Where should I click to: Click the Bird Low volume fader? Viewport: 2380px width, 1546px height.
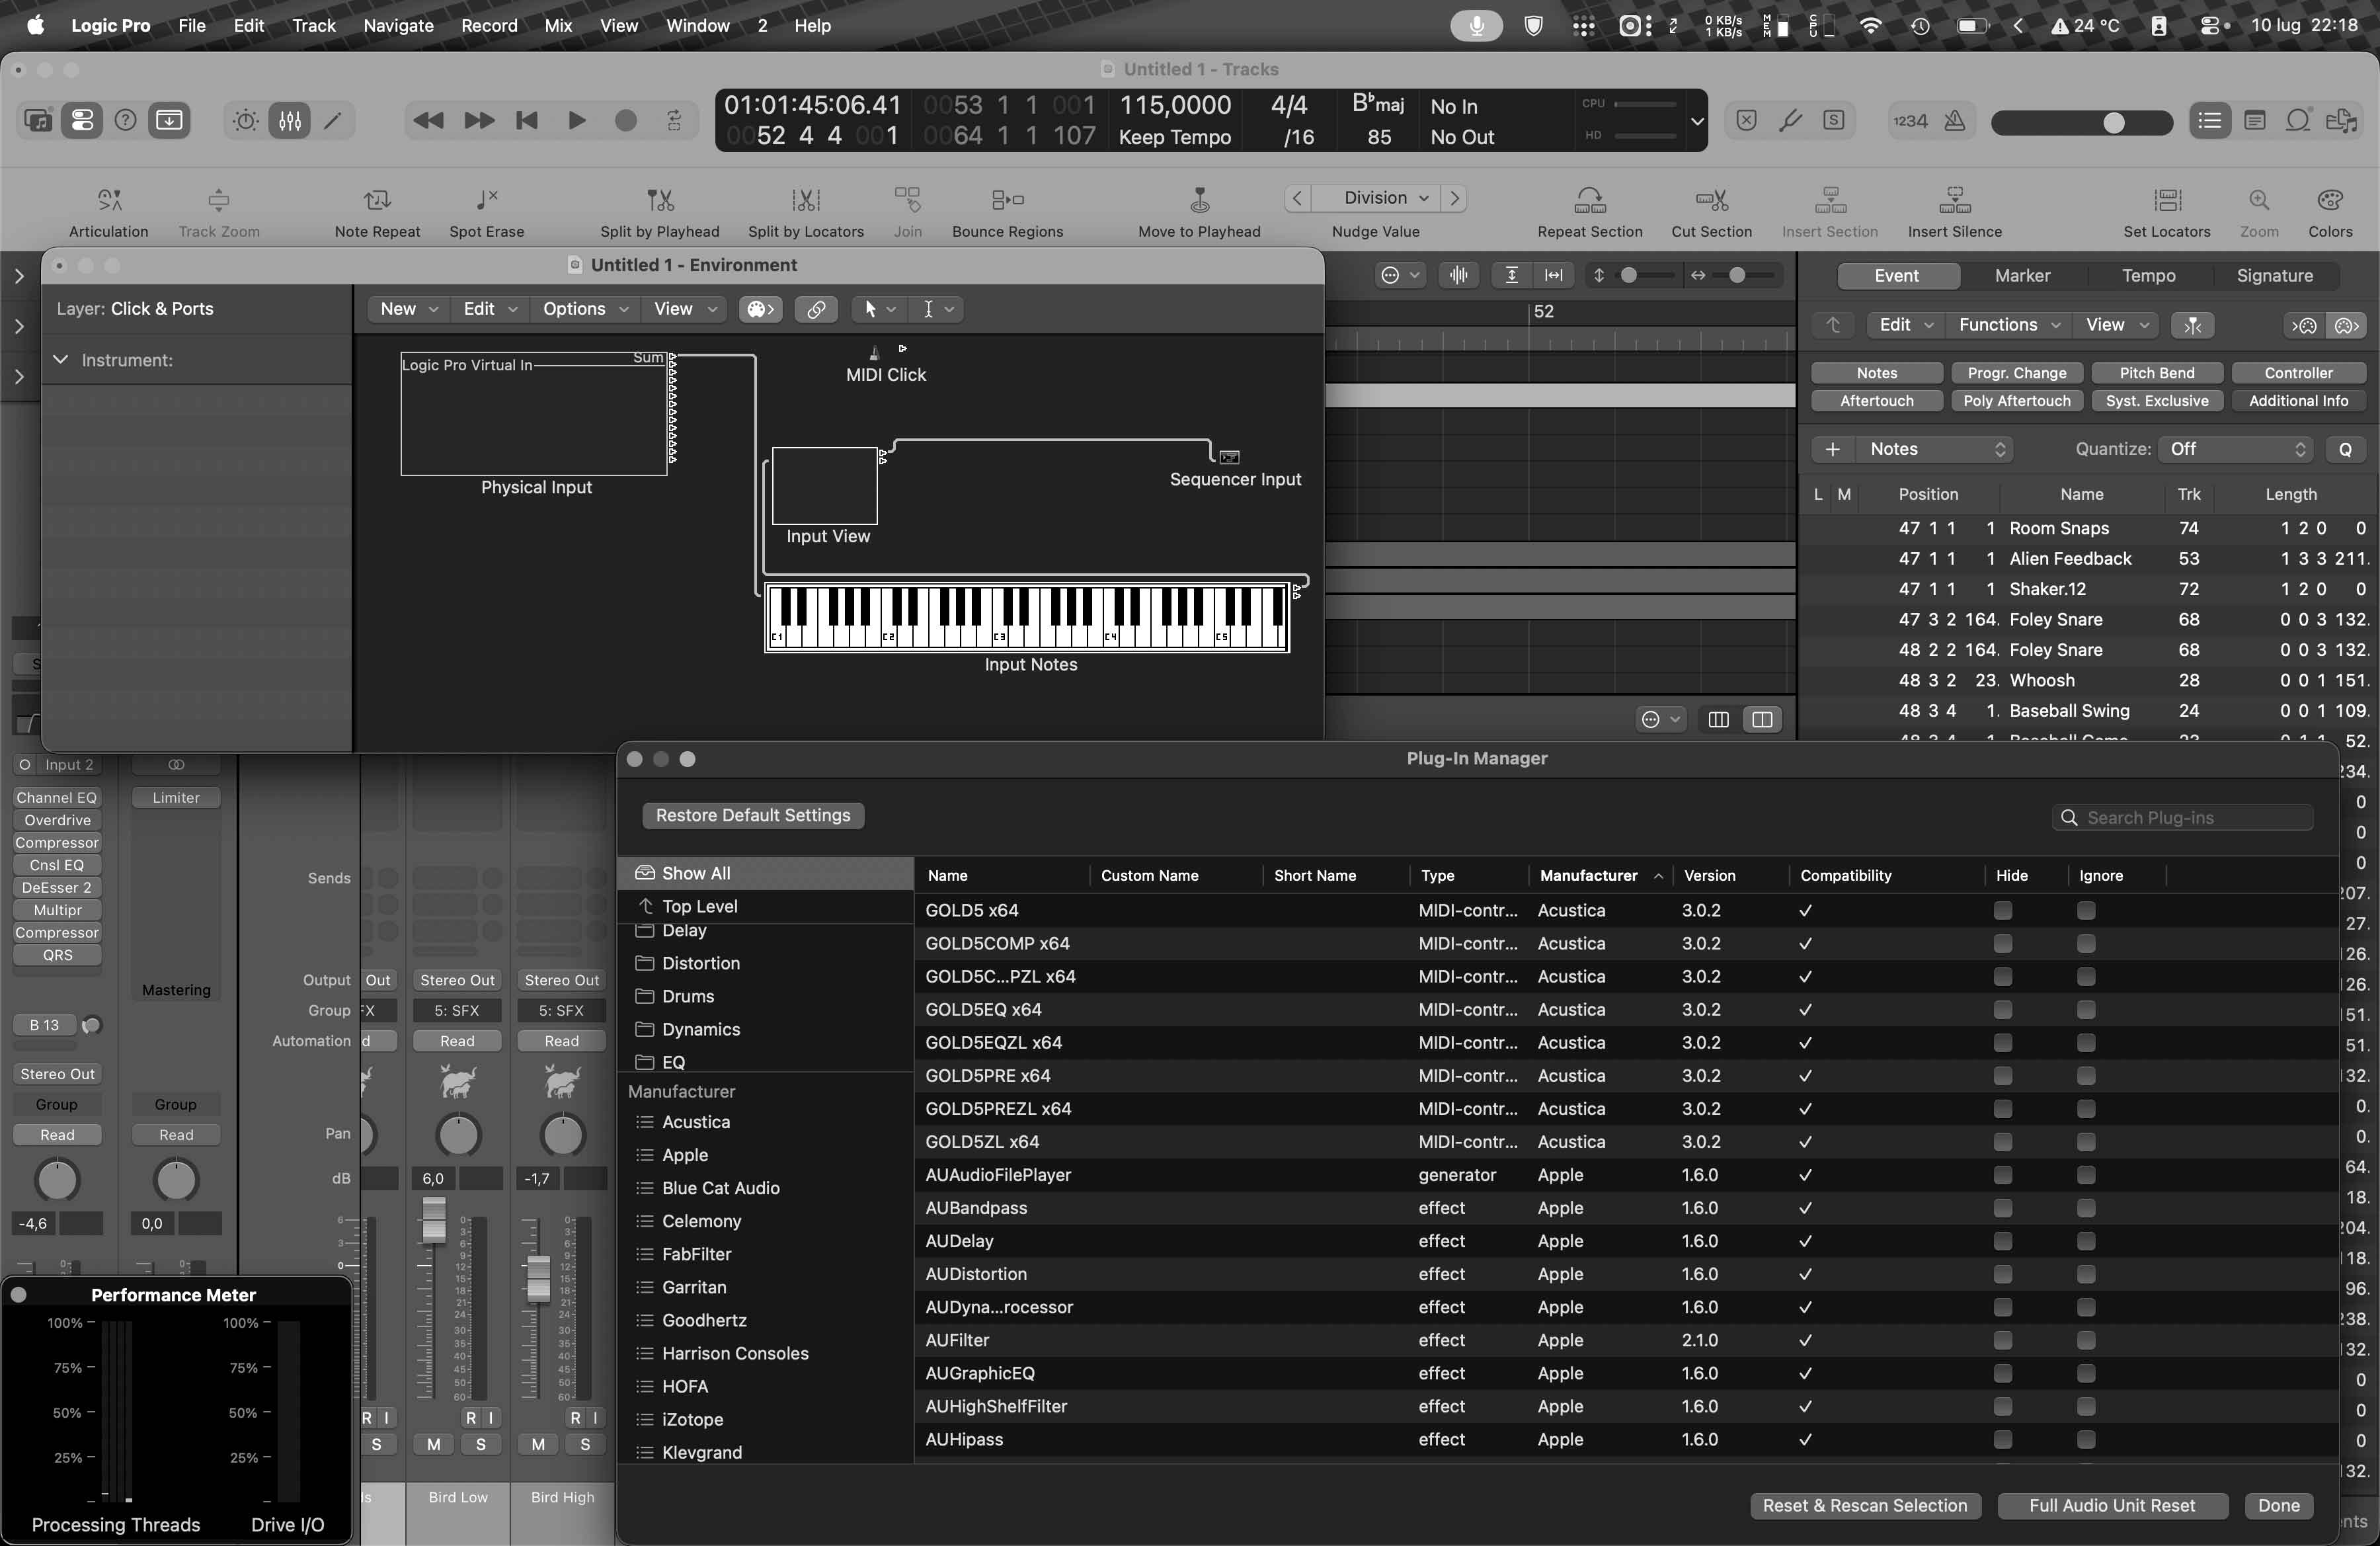[433, 1220]
